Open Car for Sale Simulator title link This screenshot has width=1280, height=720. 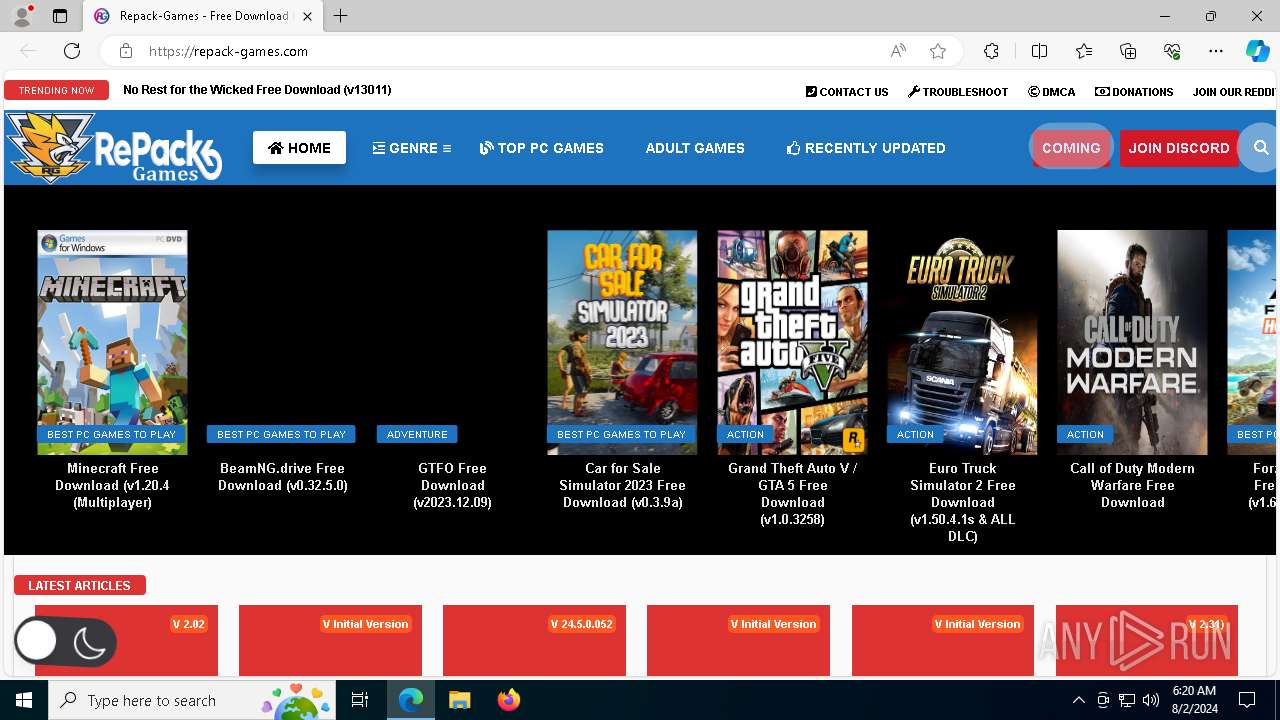coord(622,485)
